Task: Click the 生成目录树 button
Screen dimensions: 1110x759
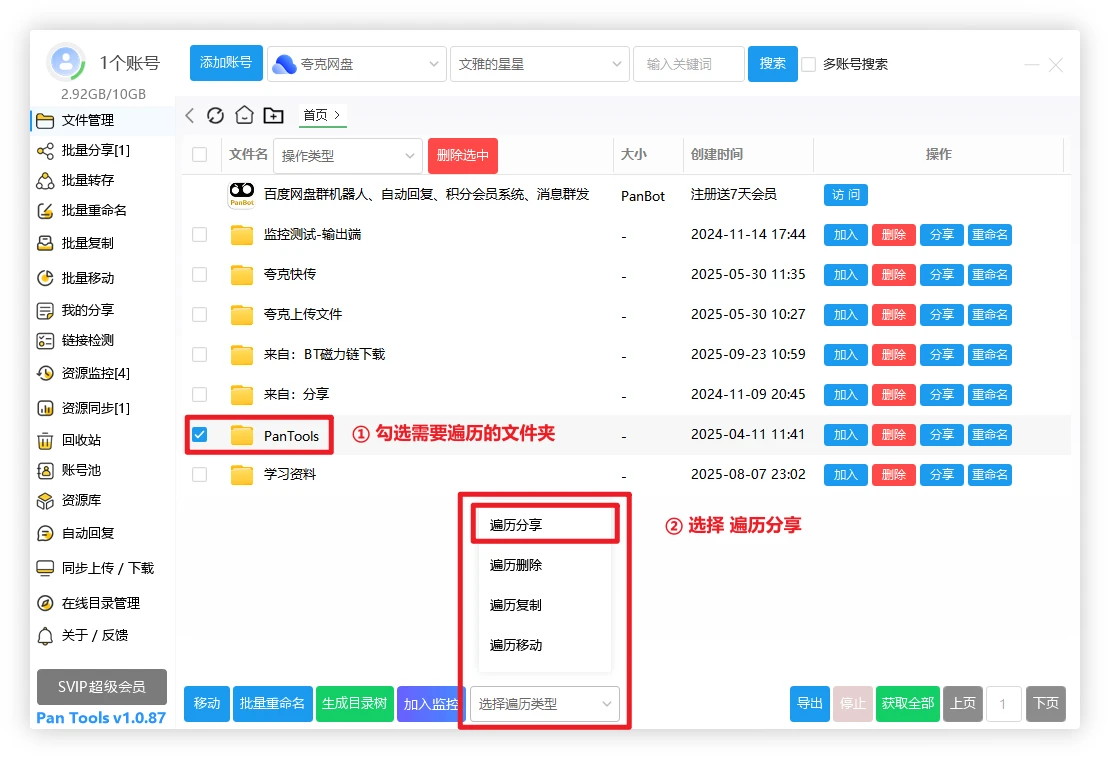Action: coord(354,704)
